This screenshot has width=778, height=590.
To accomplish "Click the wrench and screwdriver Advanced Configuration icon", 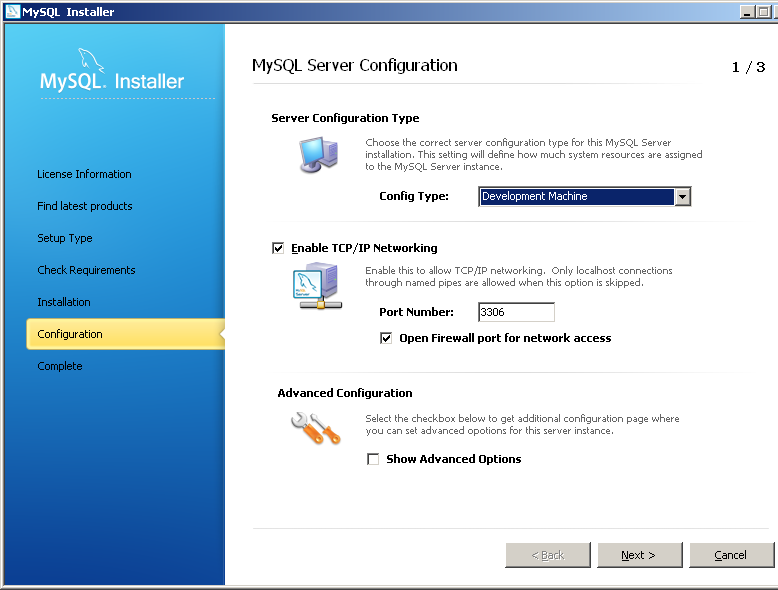I will coord(316,428).
